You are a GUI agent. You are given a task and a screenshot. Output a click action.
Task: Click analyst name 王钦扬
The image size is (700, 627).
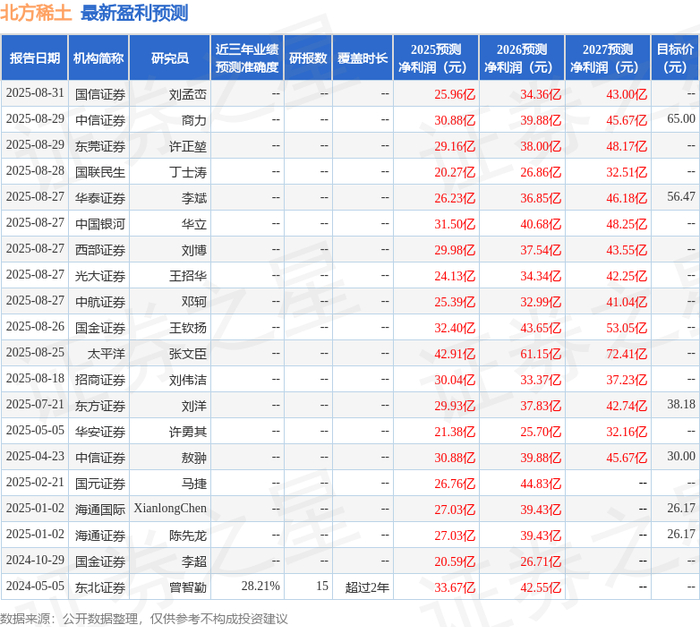pos(188,328)
